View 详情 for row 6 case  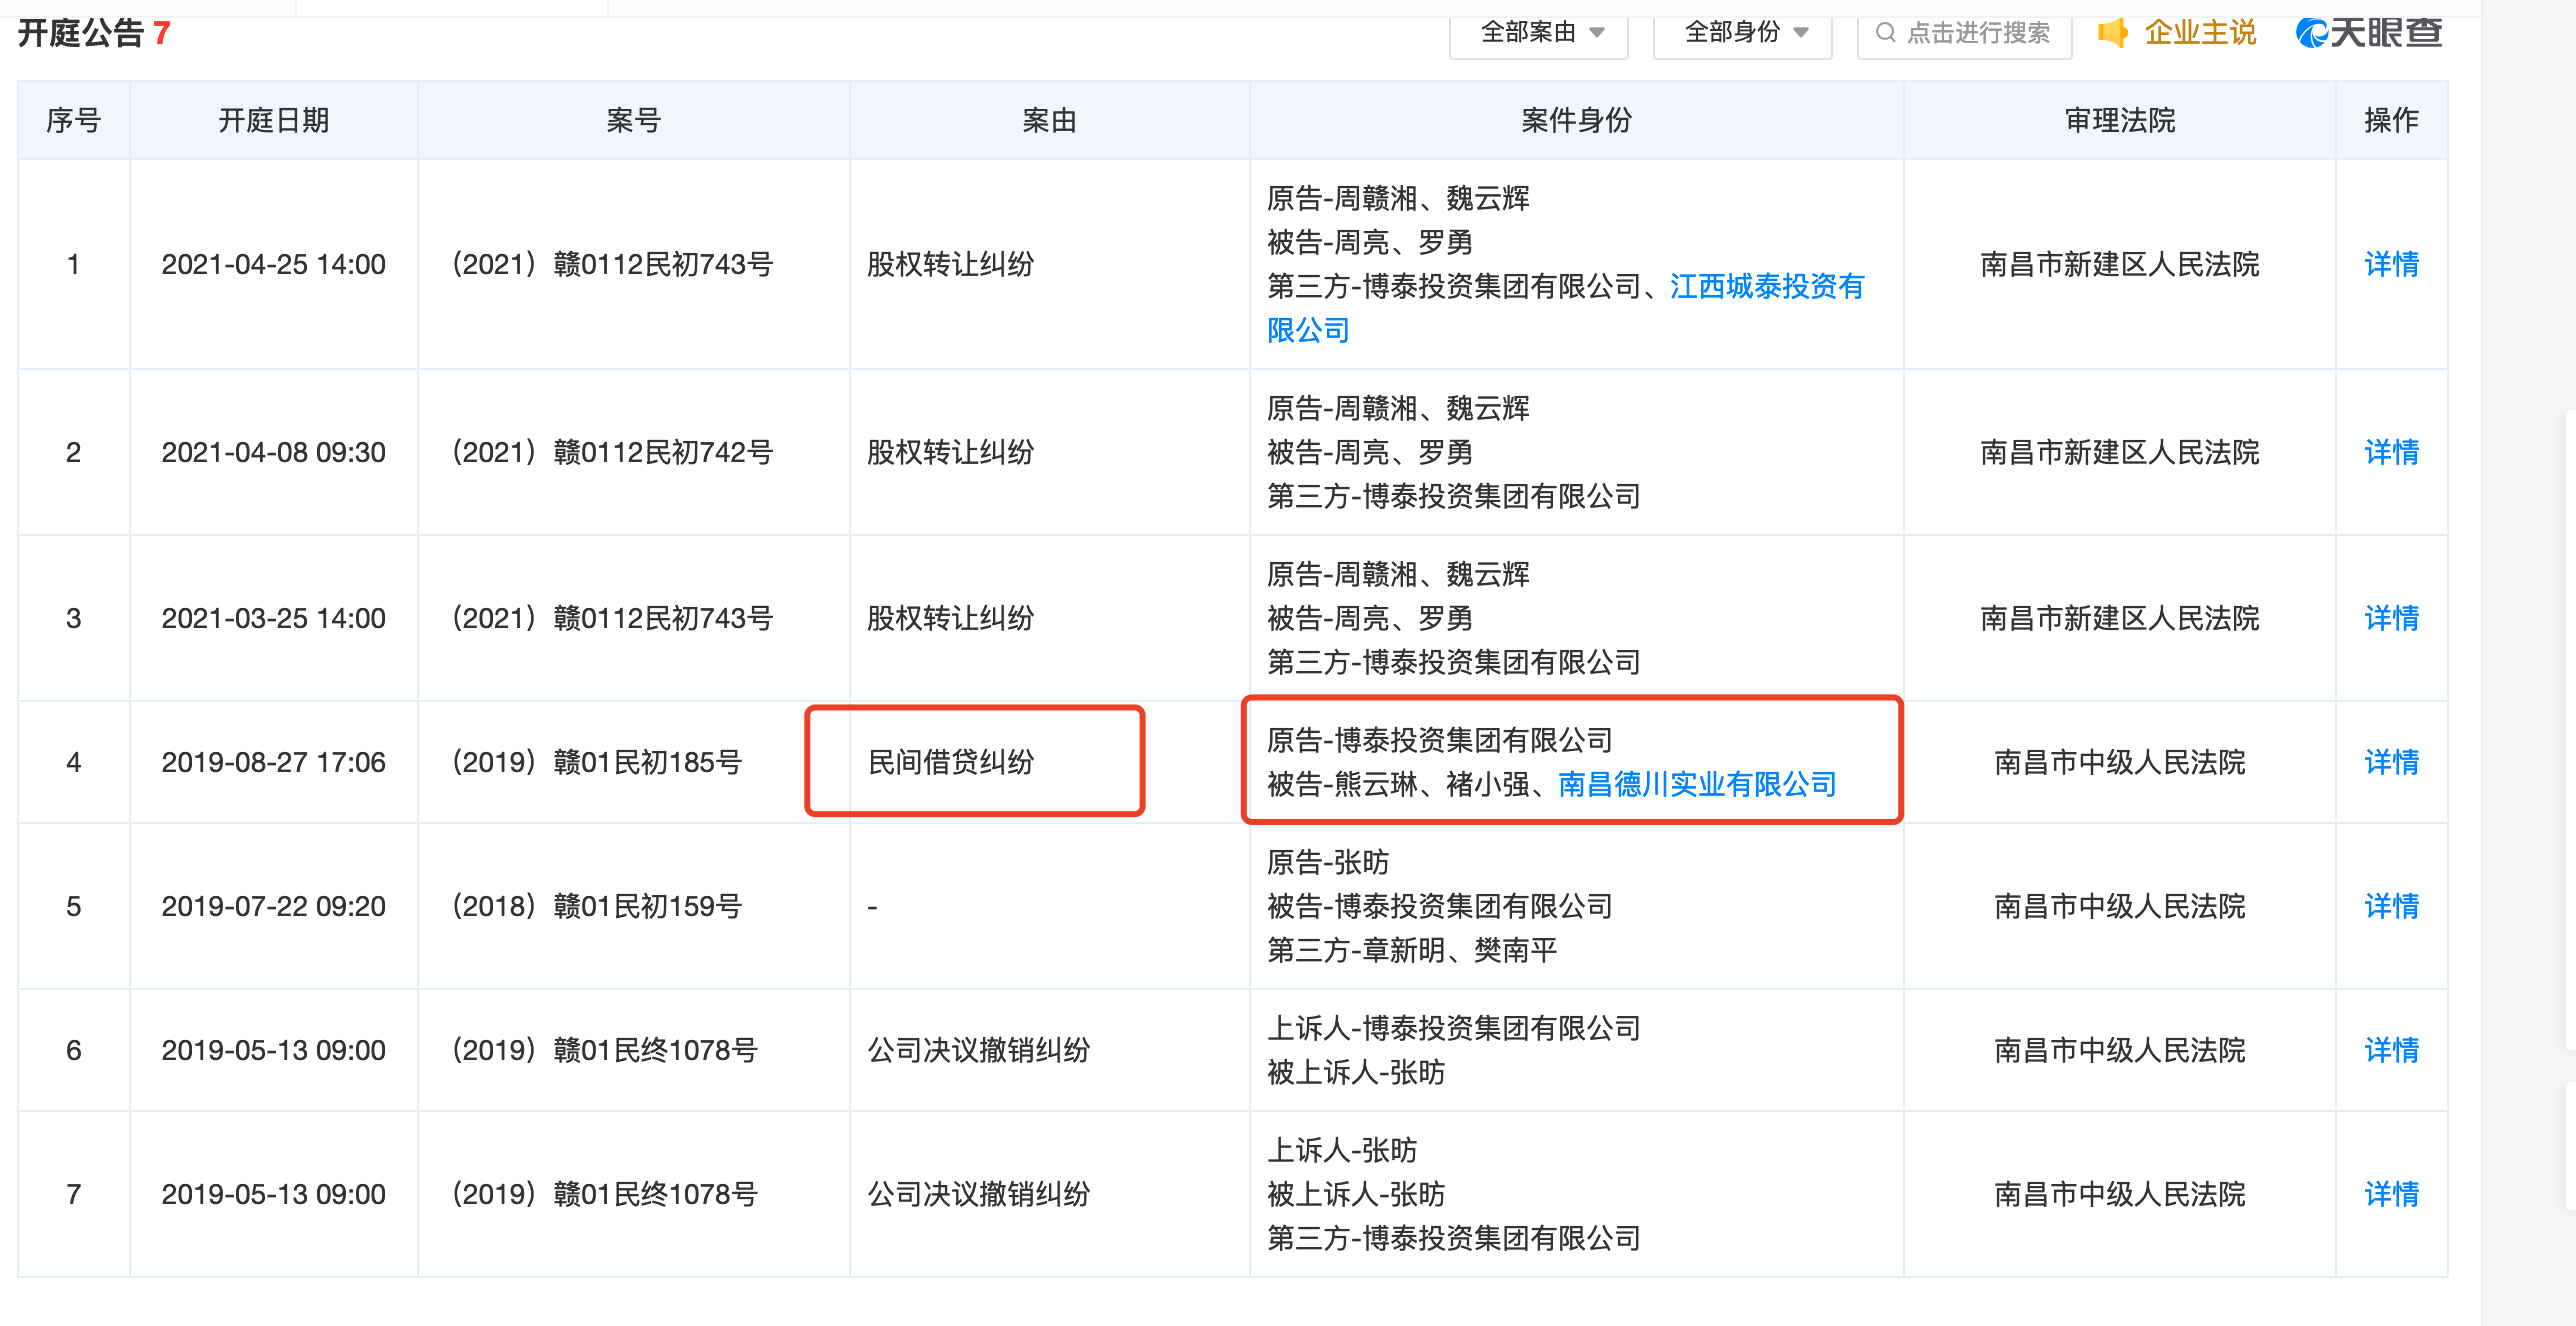pos(2391,1051)
